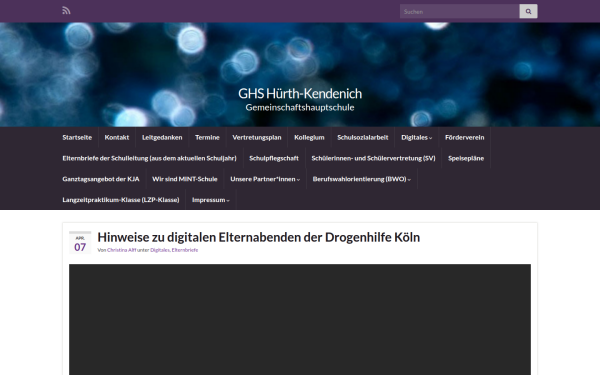Open the Förderverein page
Image resolution: width=600 pixels, height=375 pixels.
coord(465,137)
